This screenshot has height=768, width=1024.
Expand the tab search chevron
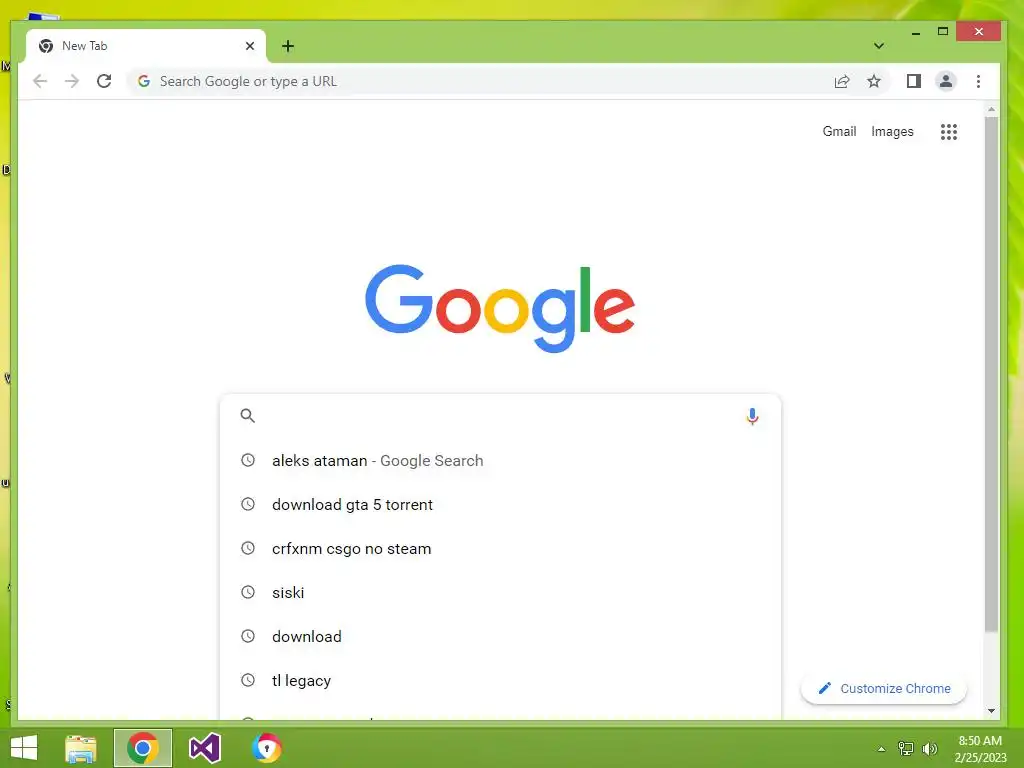pyautogui.click(x=879, y=46)
